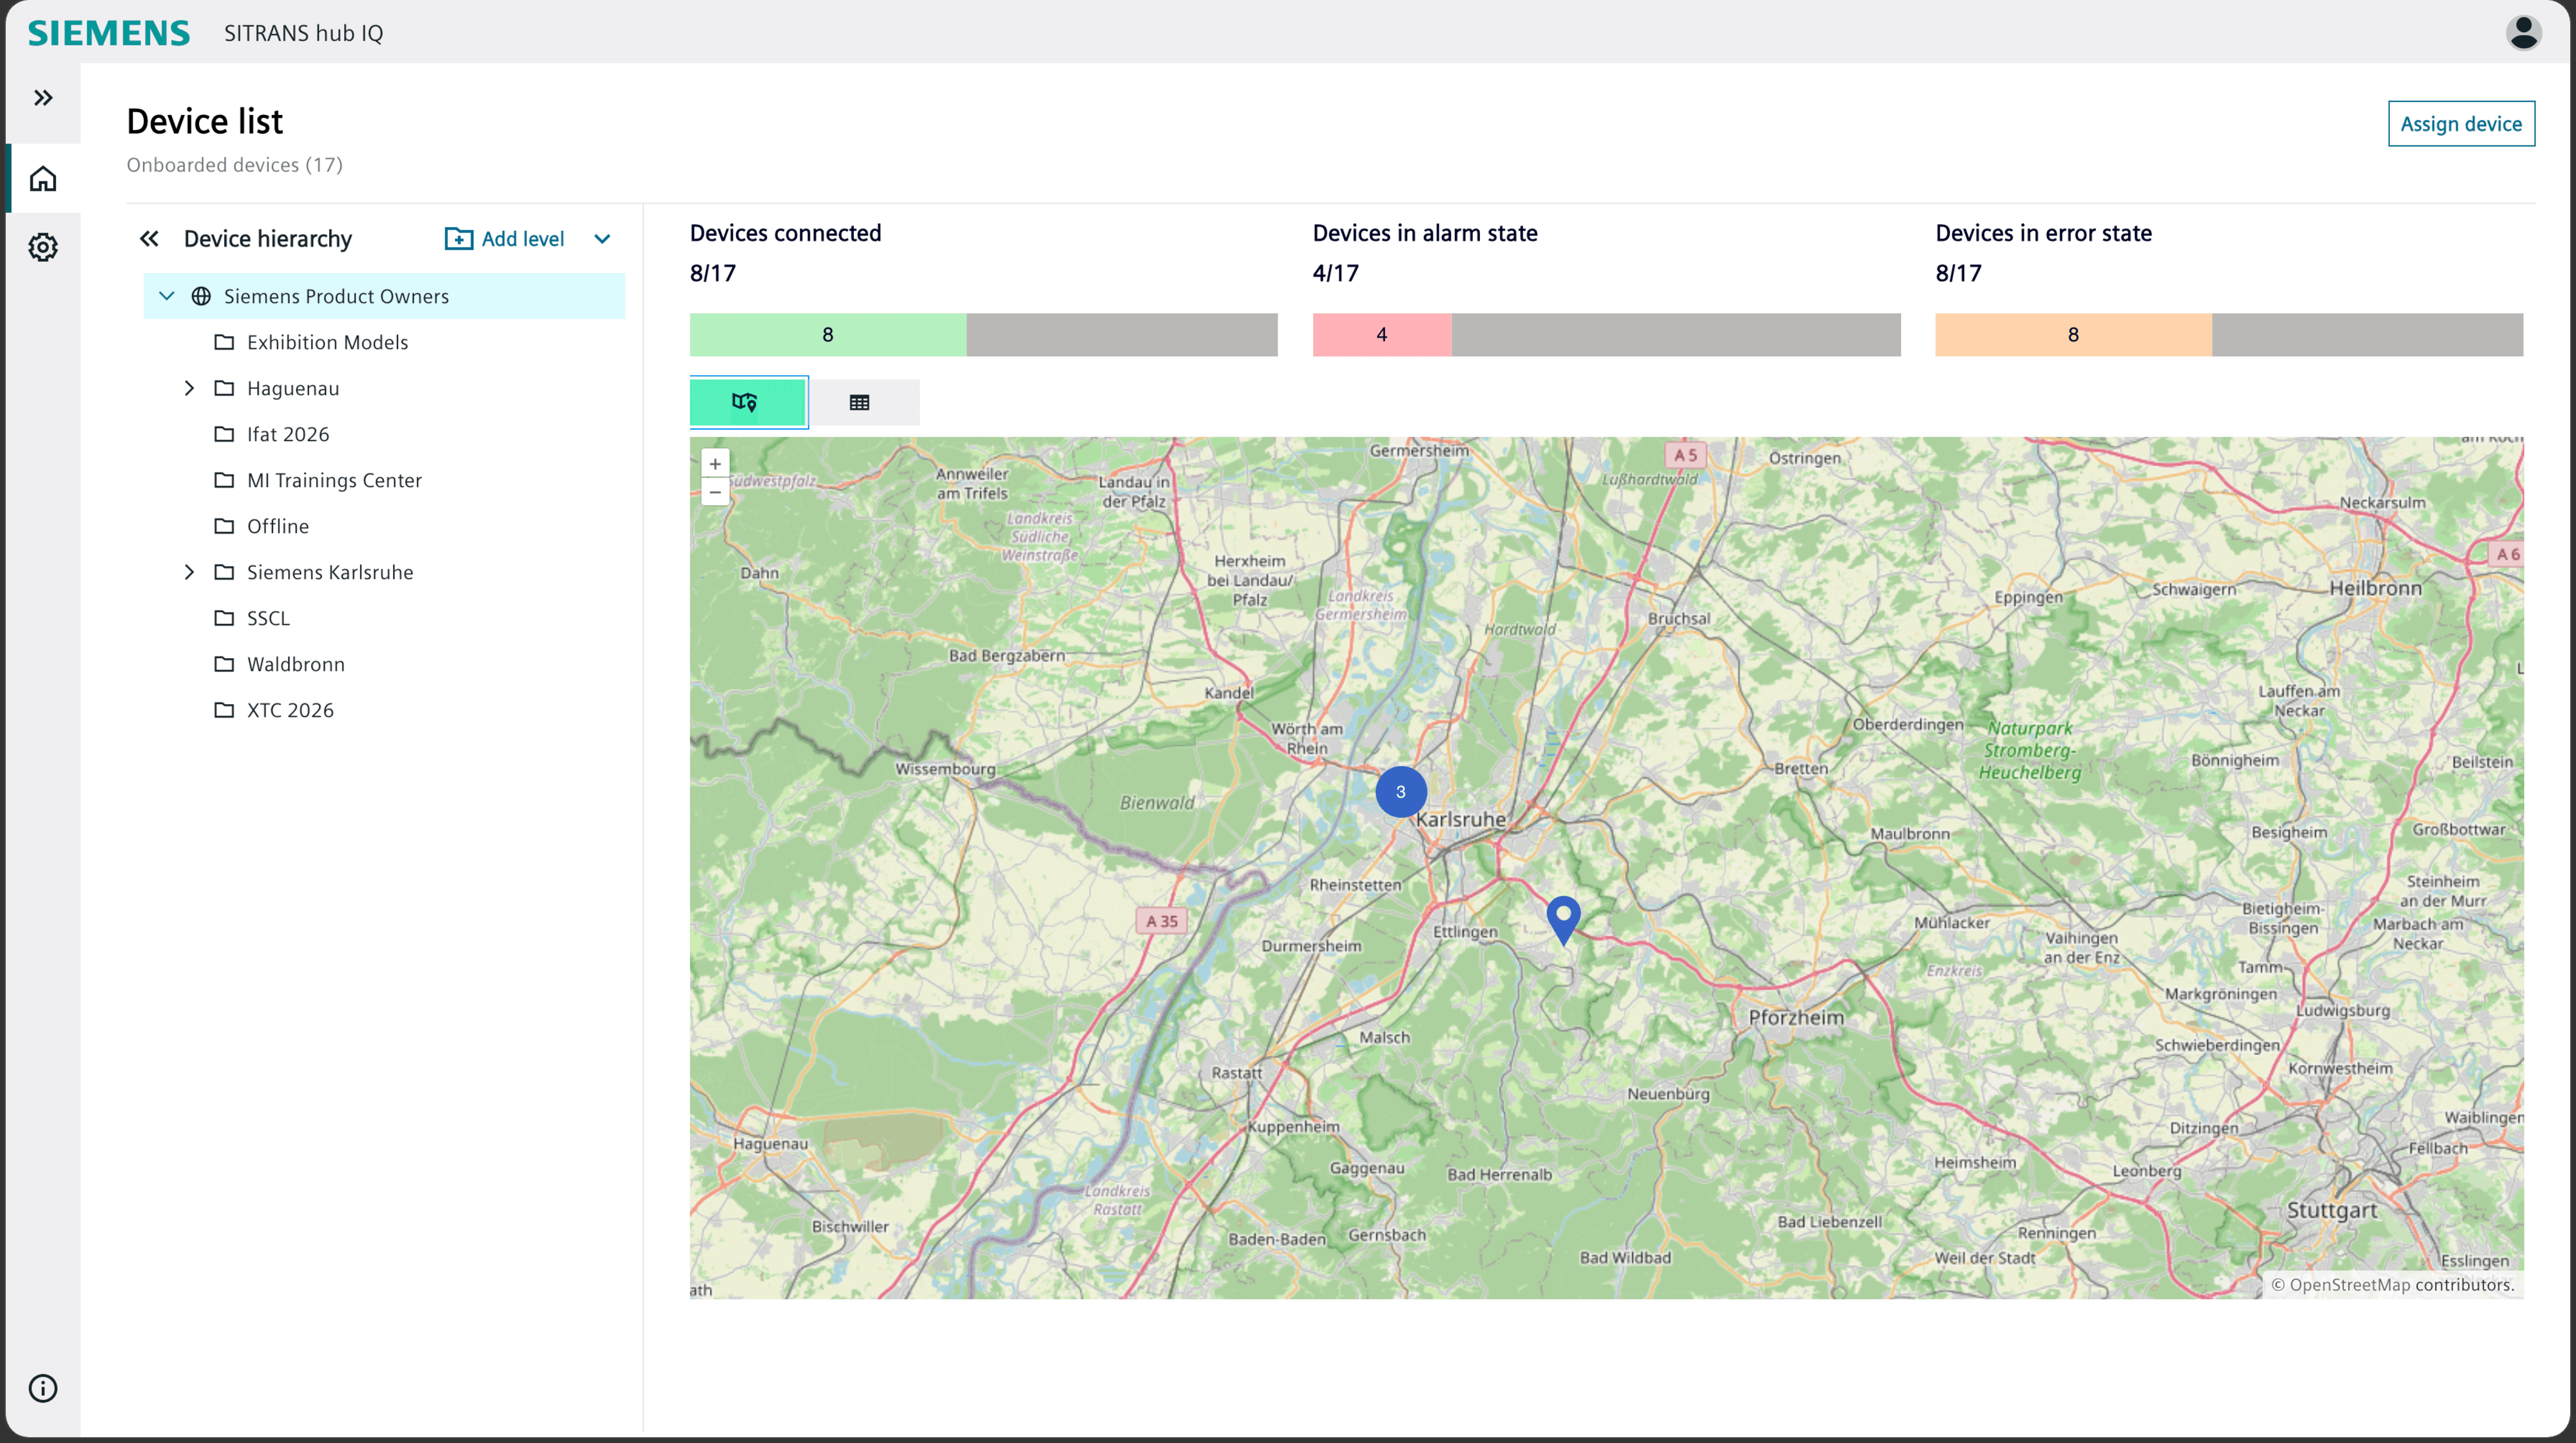2576x1443 pixels.
Task: Switch to map view tab
Action: pyautogui.click(x=748, y=402)
